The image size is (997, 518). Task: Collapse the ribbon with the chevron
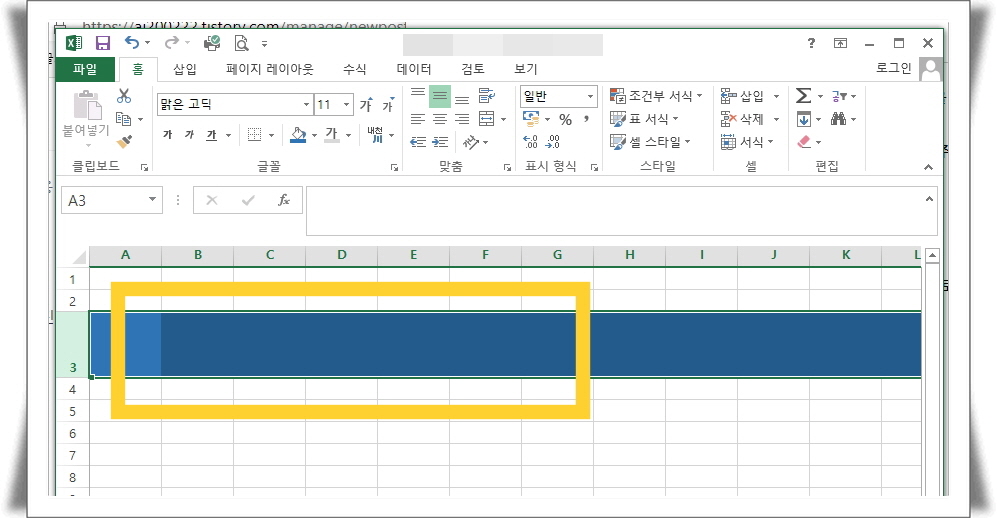point(928,167)
